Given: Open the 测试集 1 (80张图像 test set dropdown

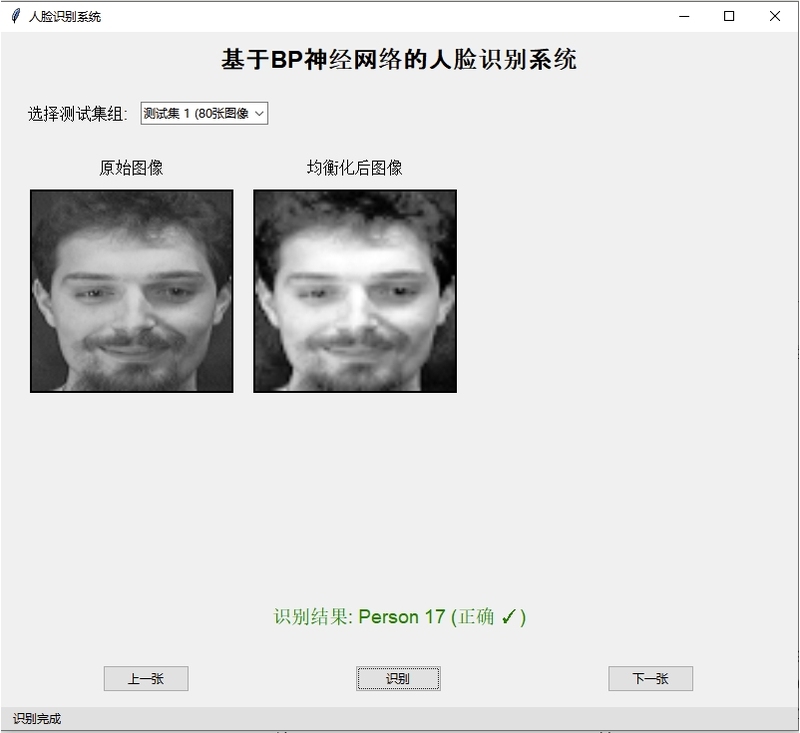Looking at the screenshot, I should pos(204,113).
